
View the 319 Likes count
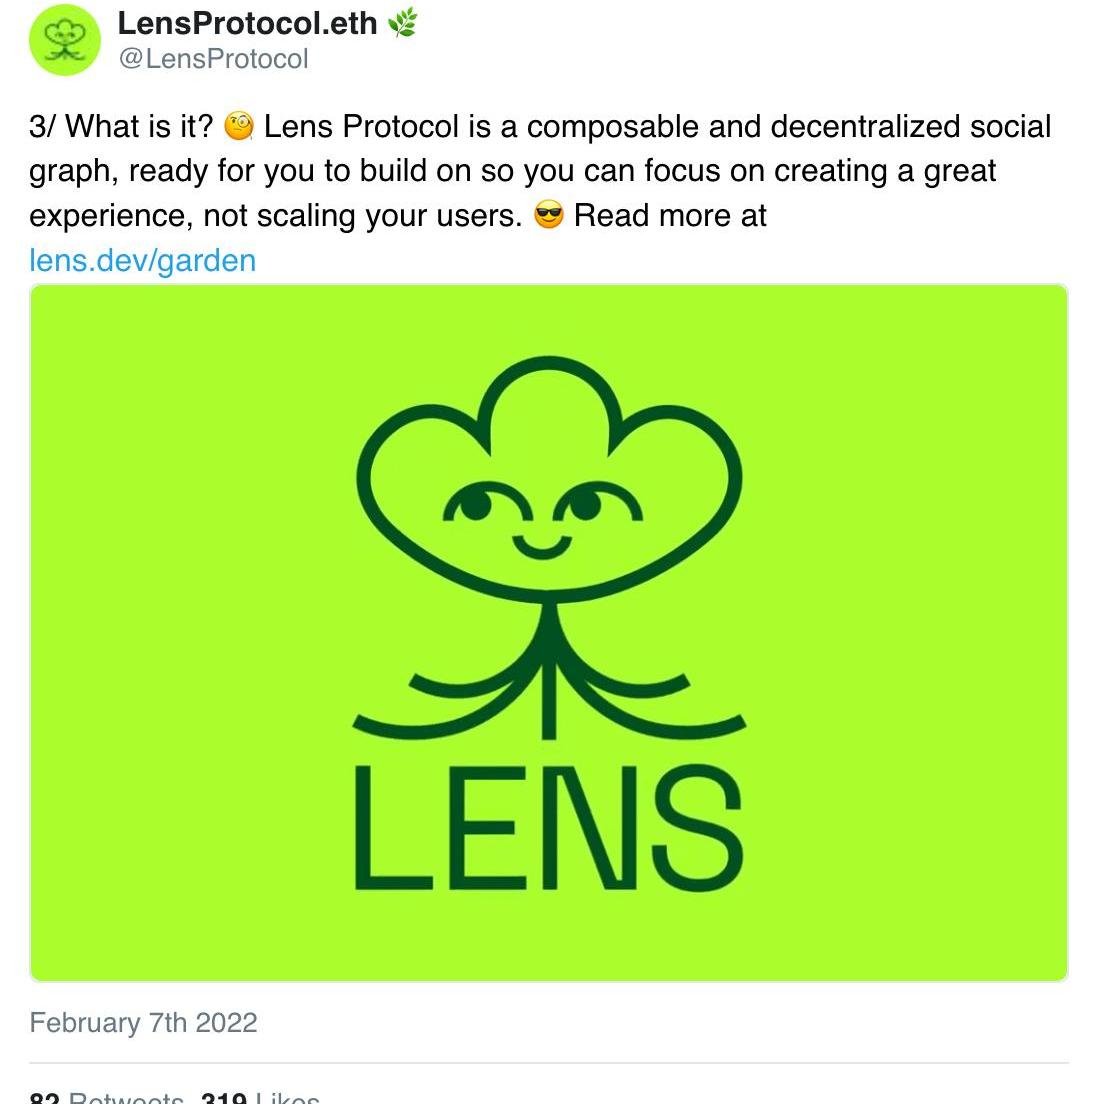coord(260,1098)
